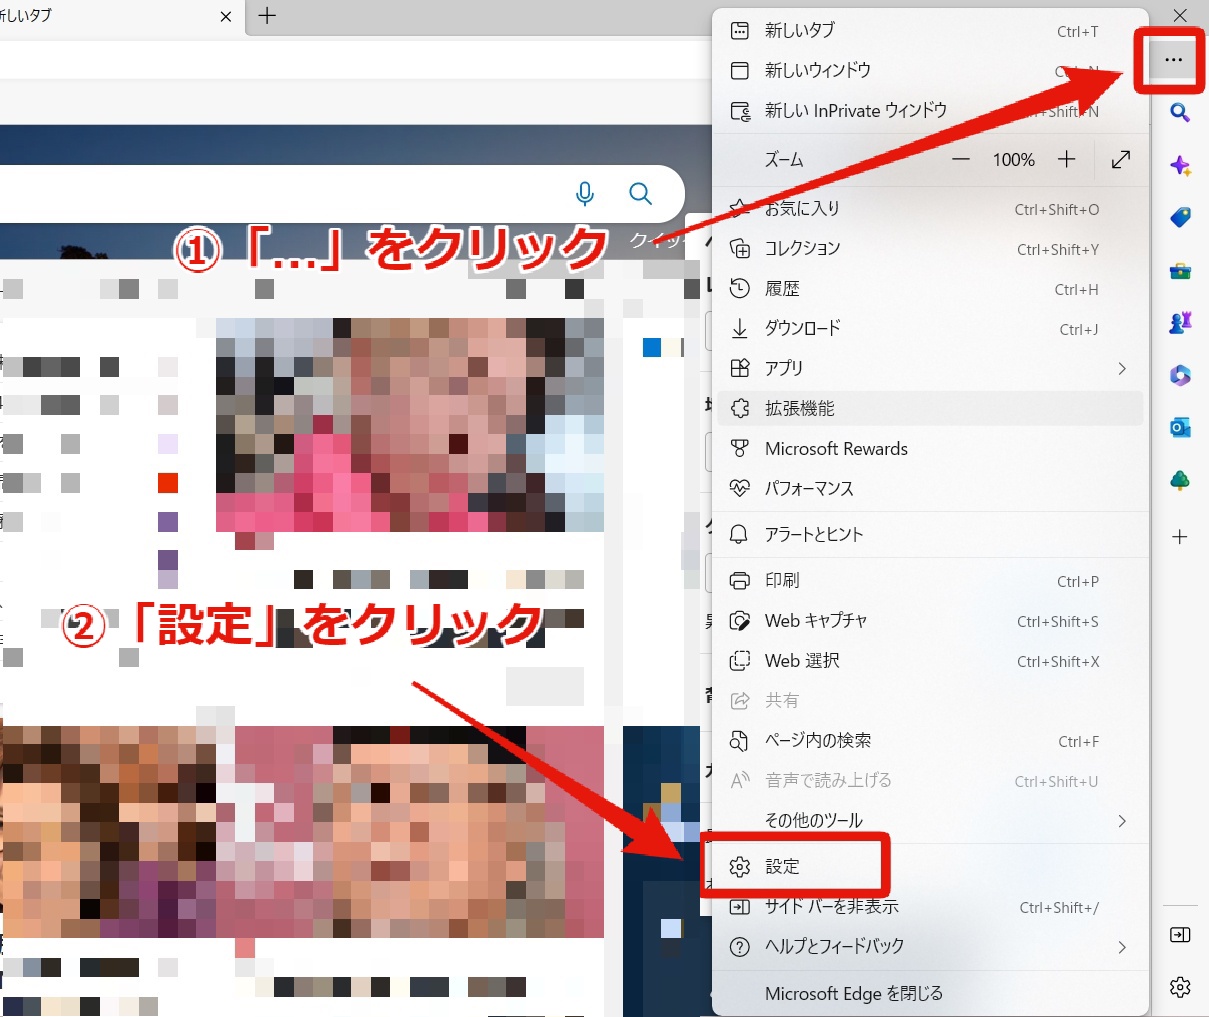Increase zoom with the plus button
The height and width of the screenshot is (1017, 1209).
[1067, 160]
